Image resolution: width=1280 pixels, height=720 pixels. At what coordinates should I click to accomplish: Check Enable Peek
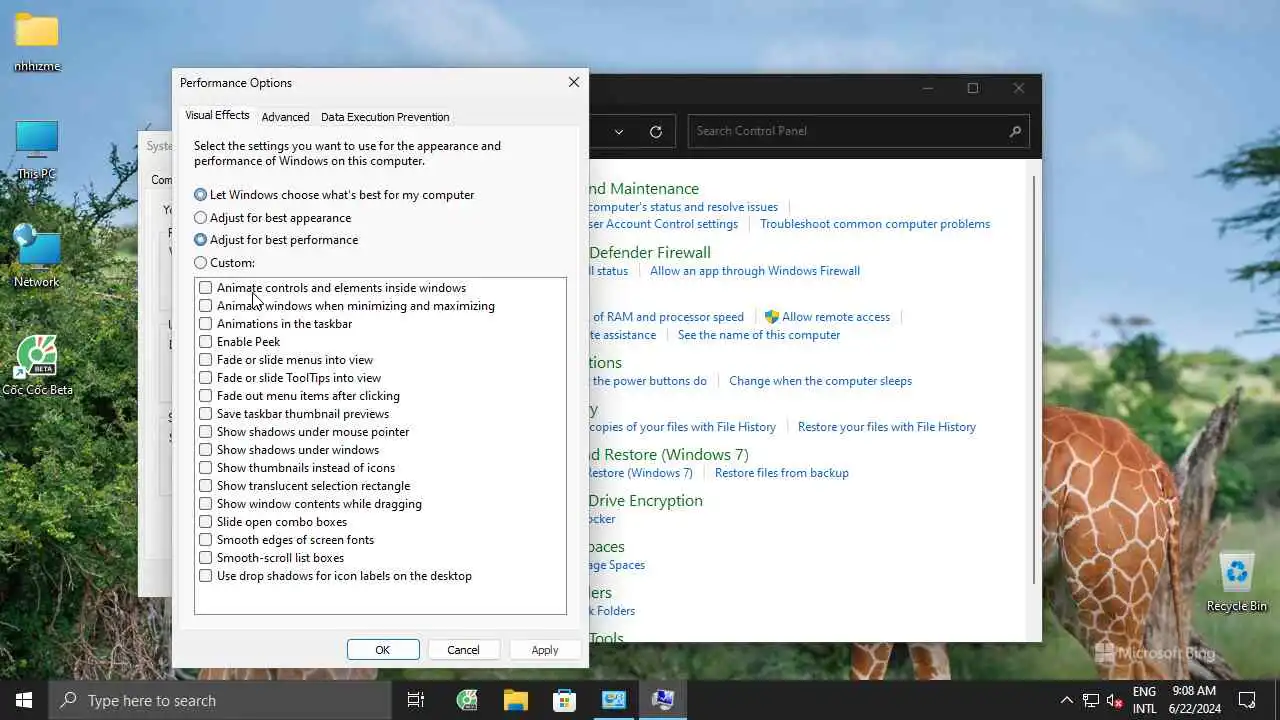pyautogui.click(x=205, y=342)
